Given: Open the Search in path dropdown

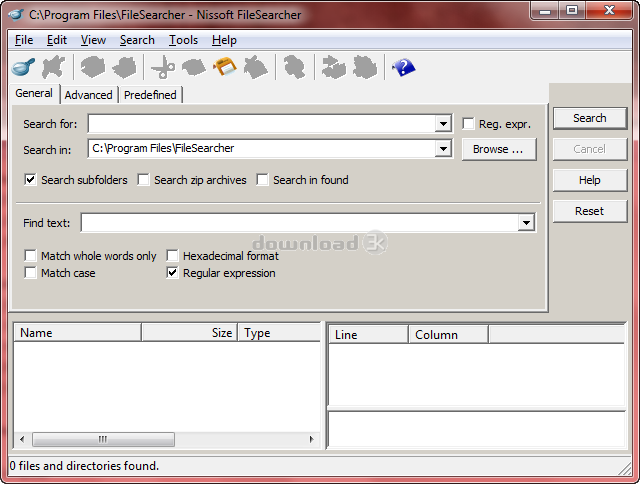Looking at the screenshot, I should click(444, 149).
